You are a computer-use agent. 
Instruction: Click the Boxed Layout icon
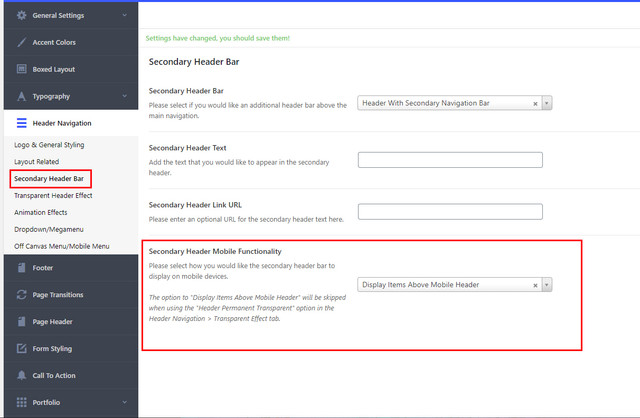click(21, 69)
